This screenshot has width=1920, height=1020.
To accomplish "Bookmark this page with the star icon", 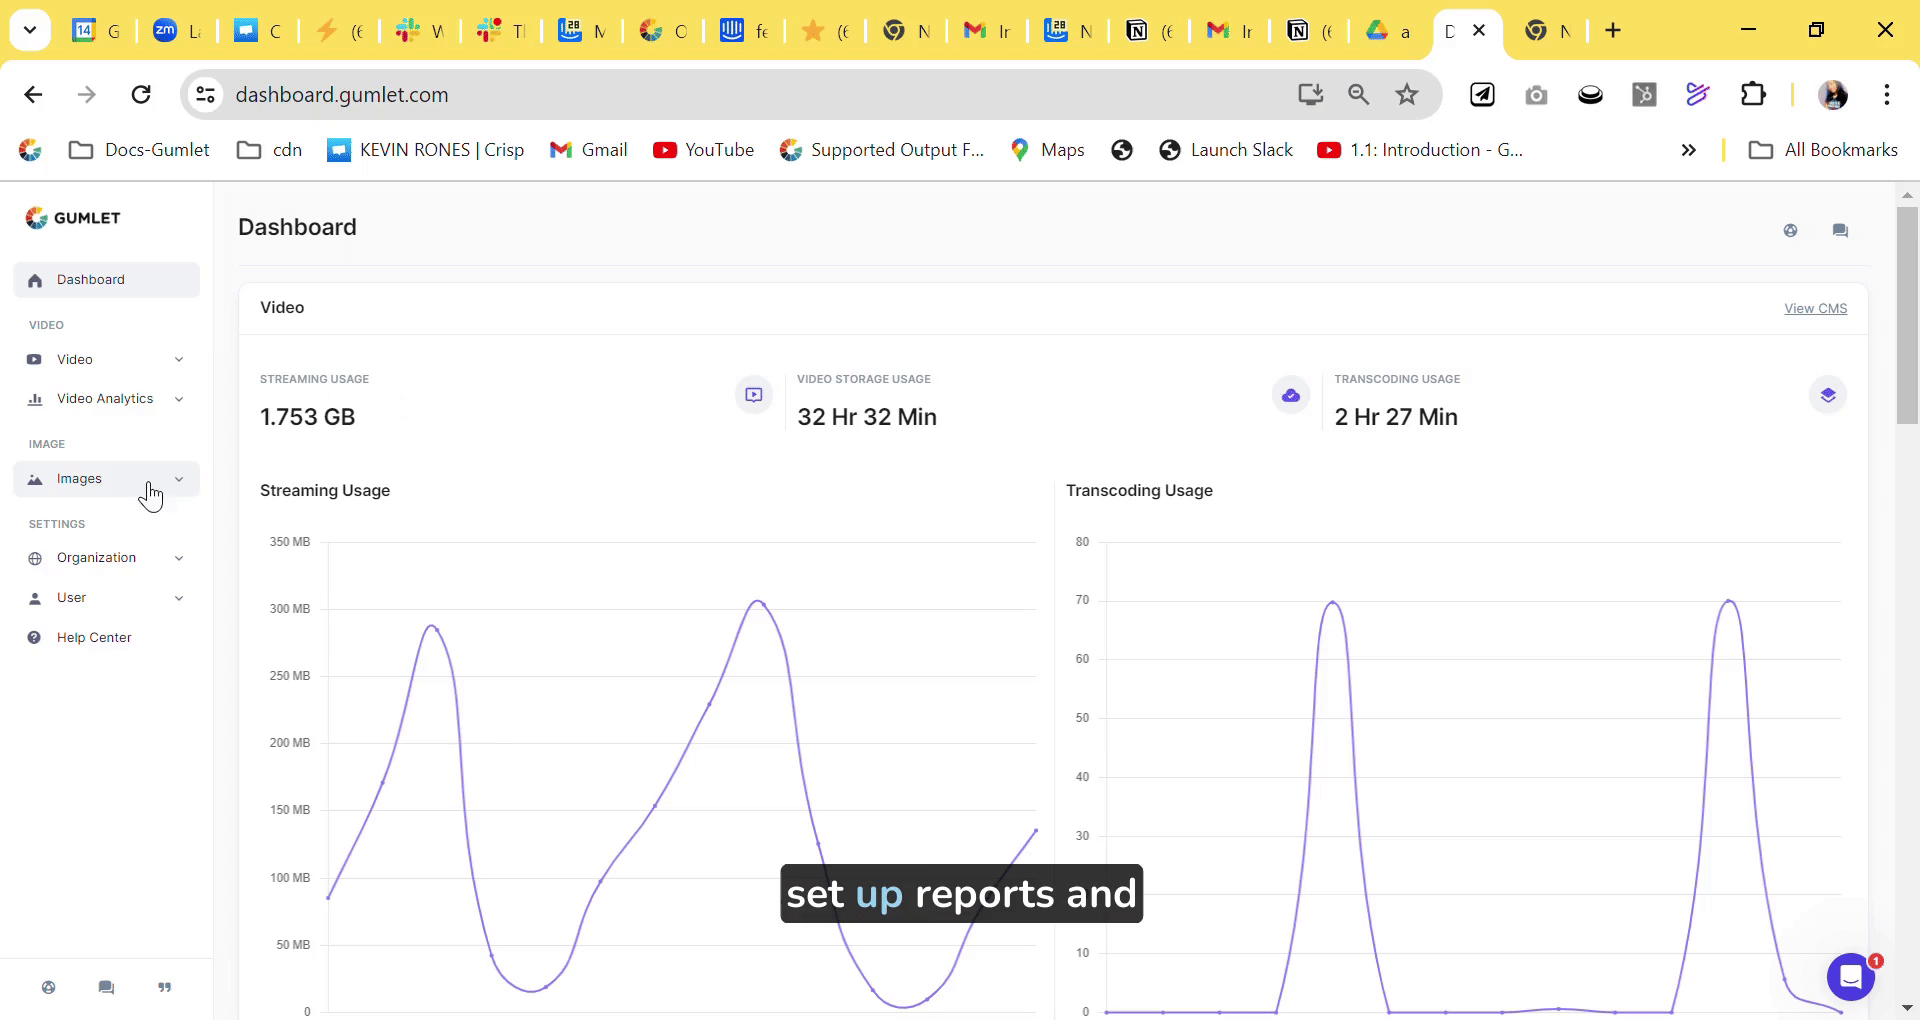I will tap(1407, 95).
